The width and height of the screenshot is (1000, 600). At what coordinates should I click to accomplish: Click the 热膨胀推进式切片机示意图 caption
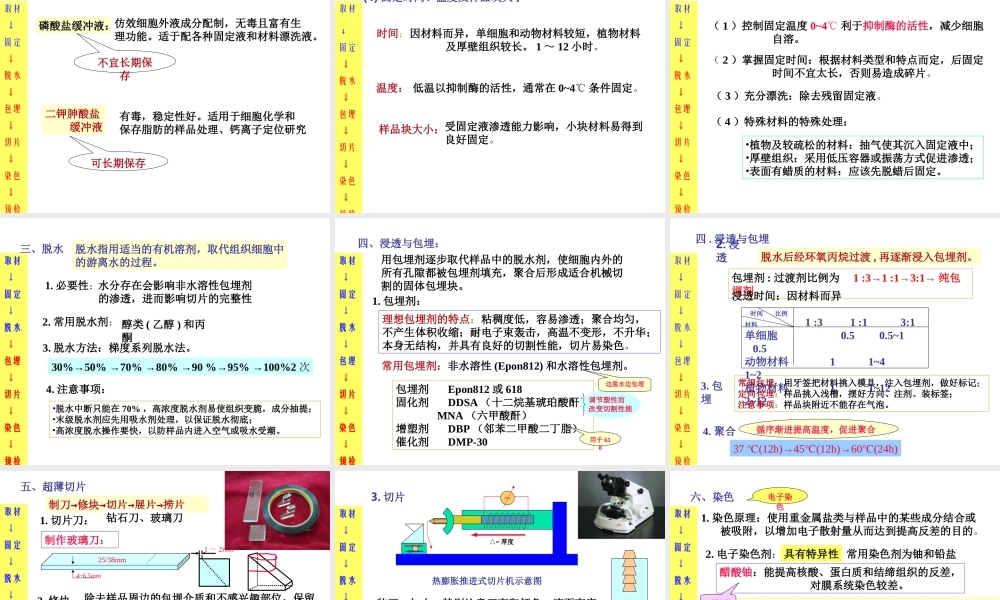[487, 581]
